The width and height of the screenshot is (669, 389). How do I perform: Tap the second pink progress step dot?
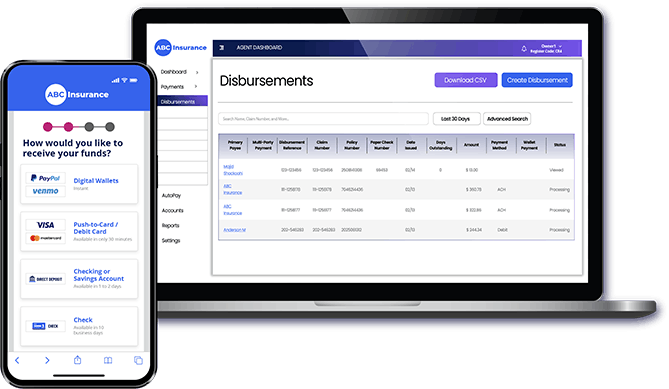[x=68, y=127]
